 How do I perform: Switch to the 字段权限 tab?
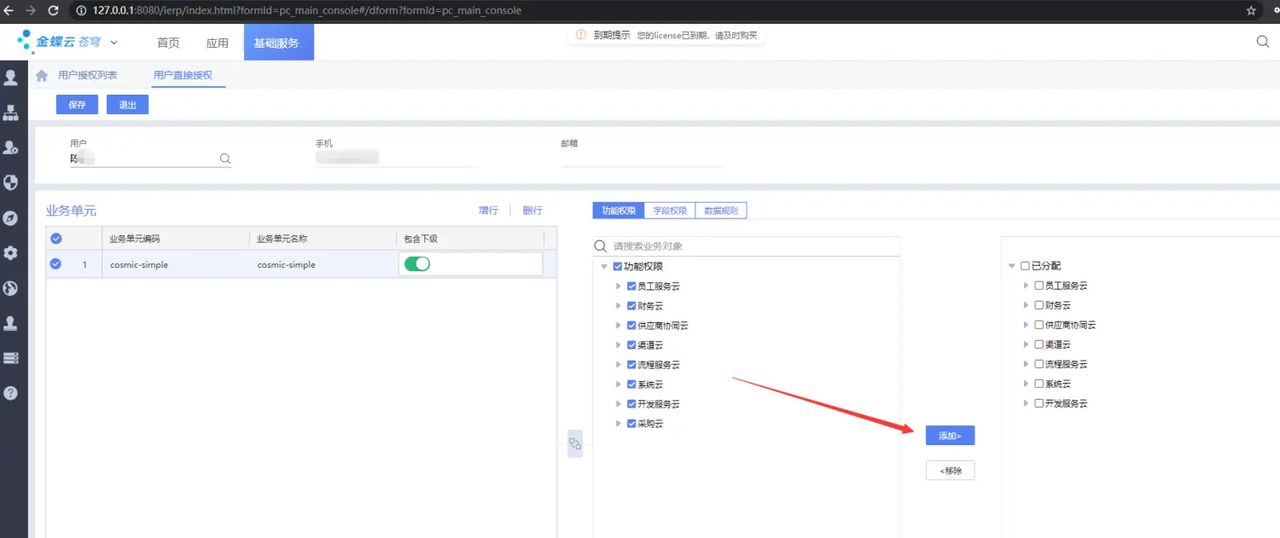pyautogui.click(x=670, y=211)
